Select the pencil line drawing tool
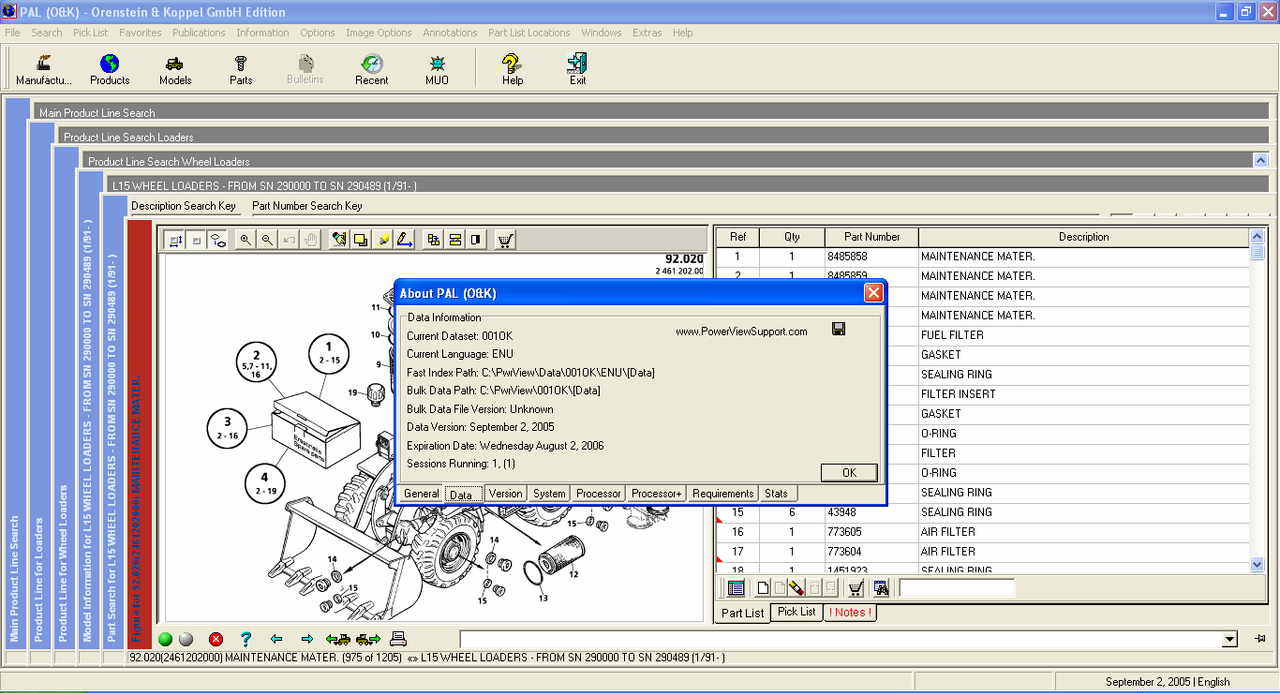Image resolution: width=1280 pixels, height=693 pixels. [404, 240]
